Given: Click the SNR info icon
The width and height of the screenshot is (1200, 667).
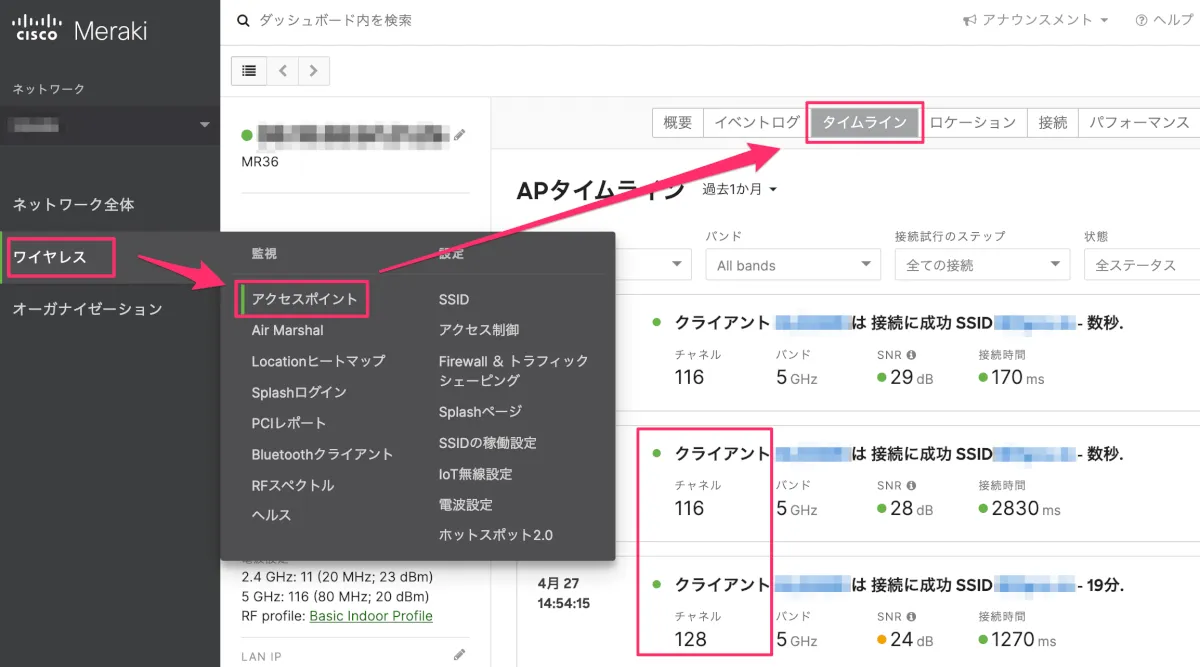Looking at the screenshot, I should pos(911,354).
